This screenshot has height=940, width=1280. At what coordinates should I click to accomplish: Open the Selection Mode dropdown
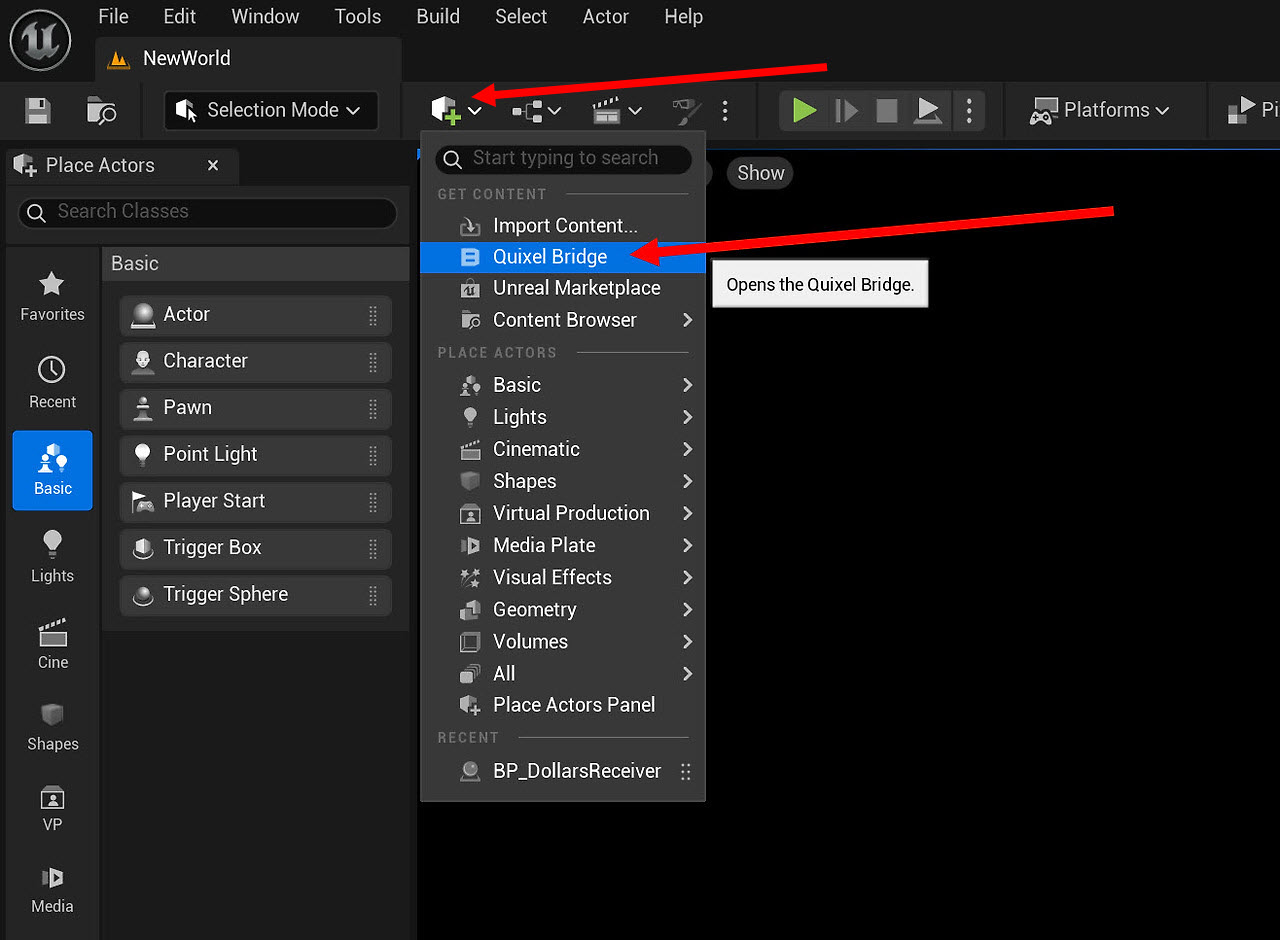(271, 110)
